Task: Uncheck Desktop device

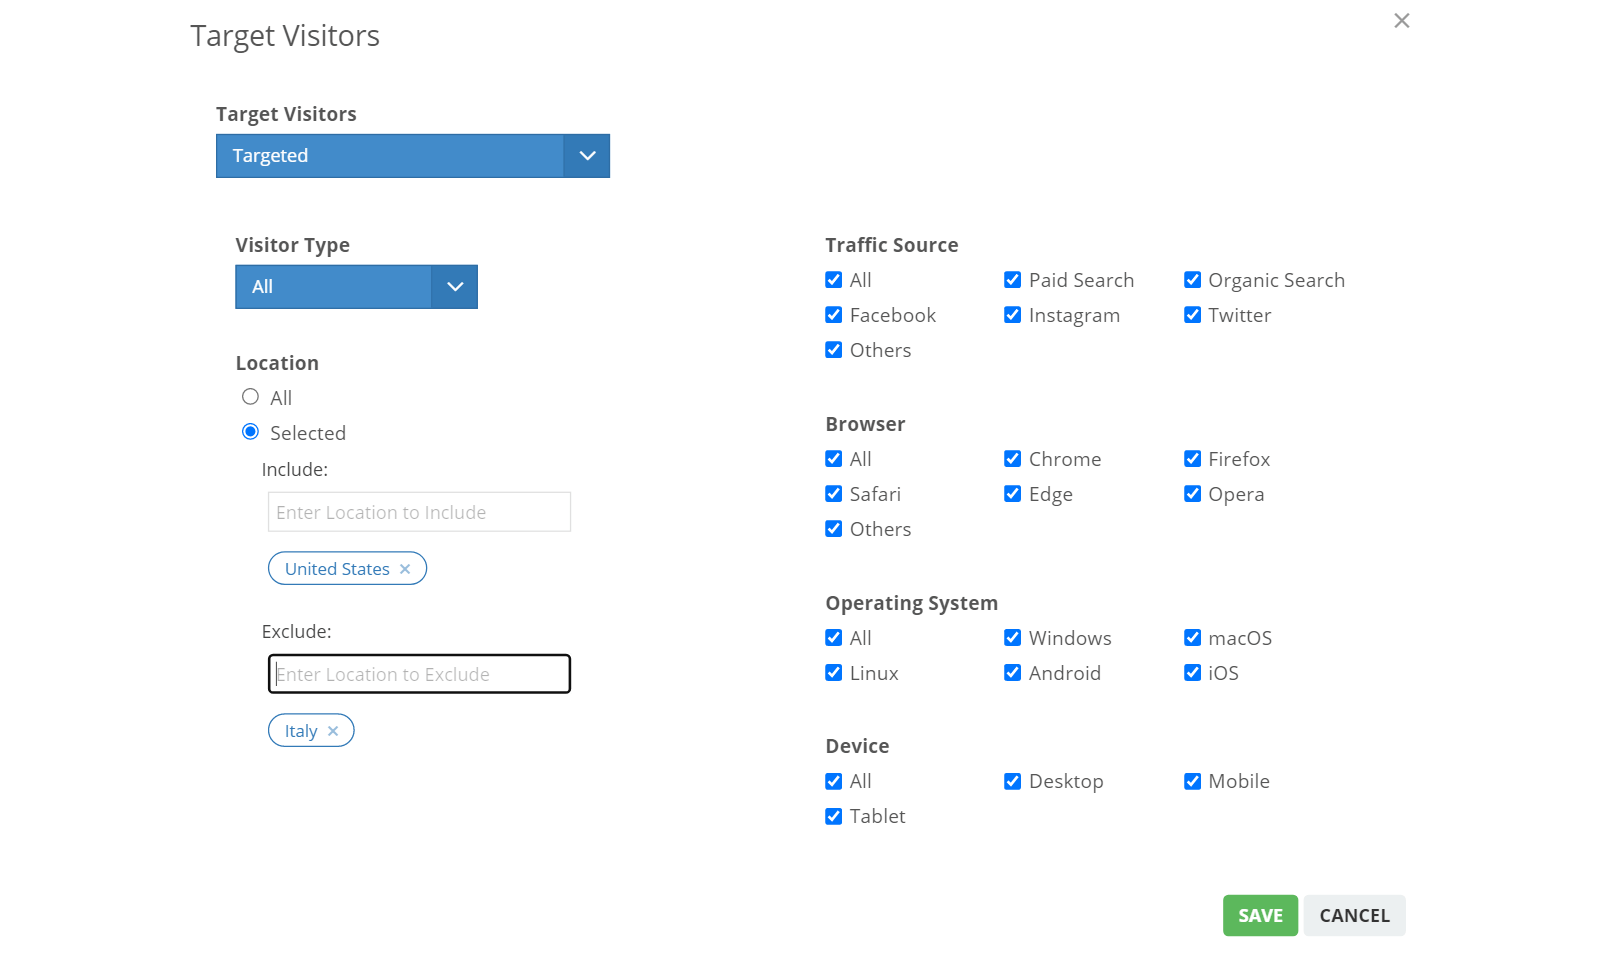Action: 1012,781
